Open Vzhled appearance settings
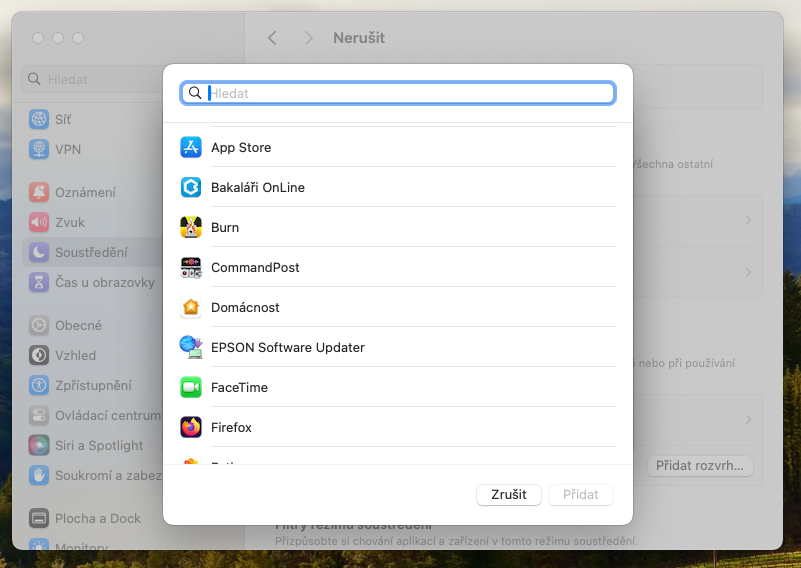This screenshot has height=568, width=801. pos(92,355)
